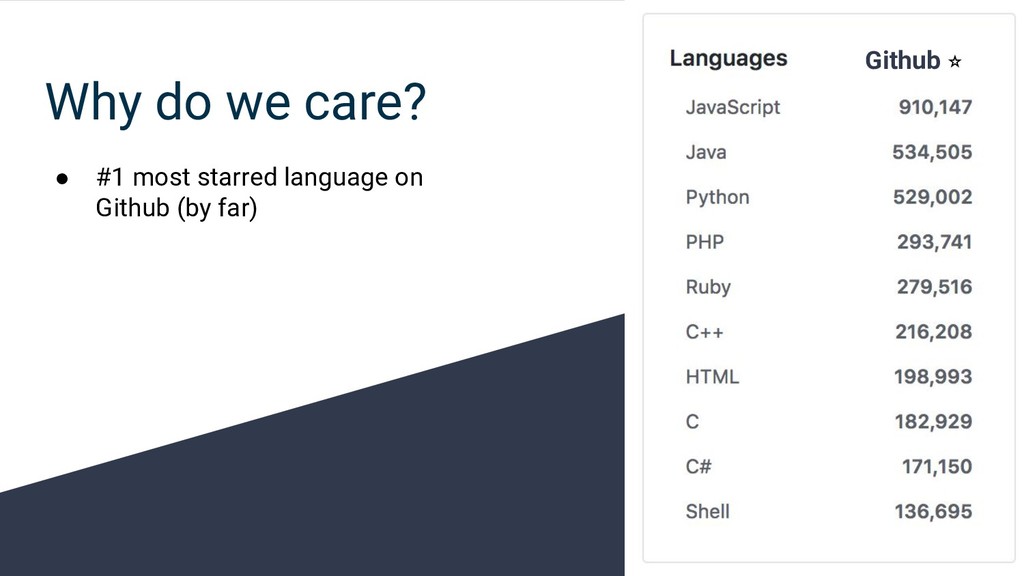Screen dimensions: 1024x576
Task: Click the star icon beside Github
Action: click(x=955, y=62)
